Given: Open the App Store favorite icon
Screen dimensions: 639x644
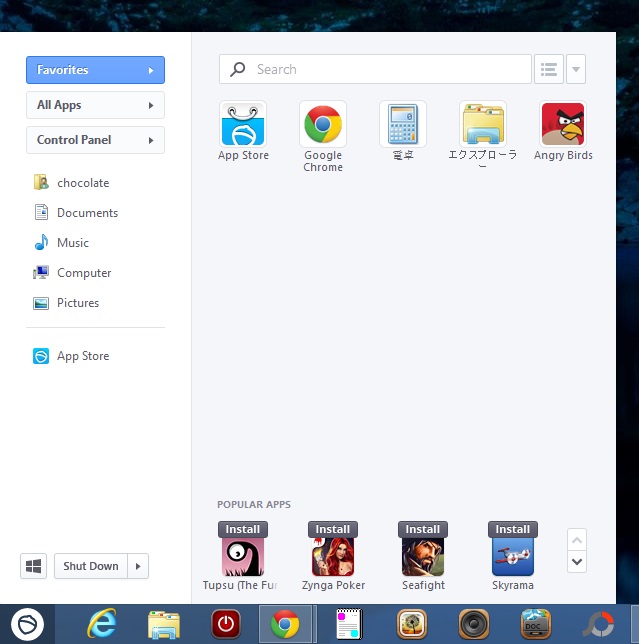Looking at the screenshot, I should pyautogui.click(x=243, y=124).
